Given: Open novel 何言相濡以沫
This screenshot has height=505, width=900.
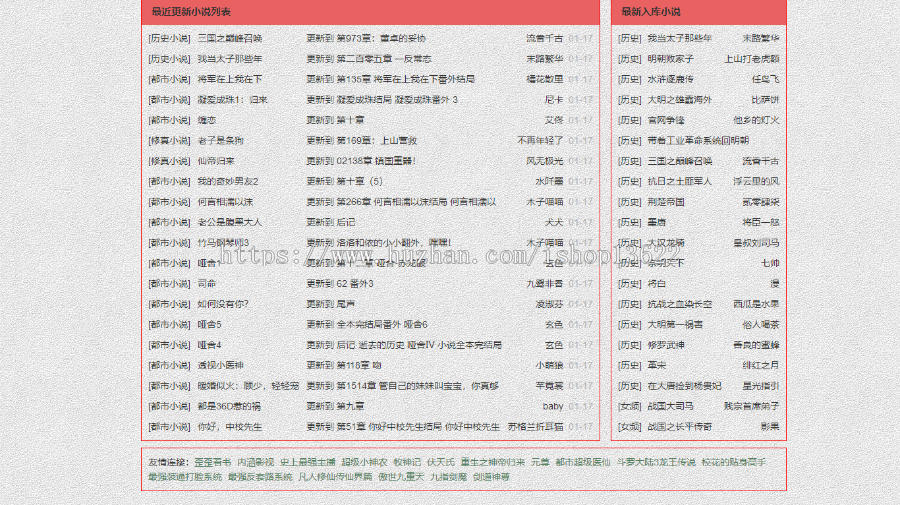Looking at the screenshot, I should 225,202.
